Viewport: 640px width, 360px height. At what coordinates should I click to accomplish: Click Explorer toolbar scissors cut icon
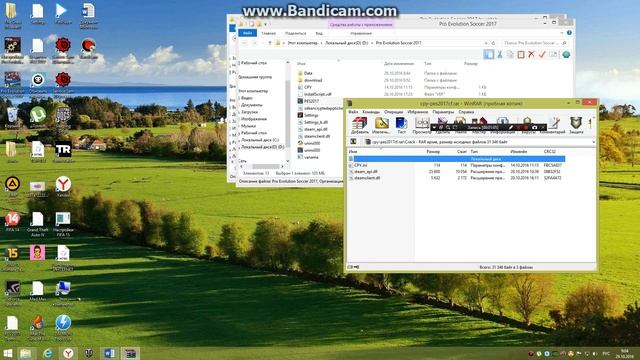pyautogui.click(x=500, y=54)
